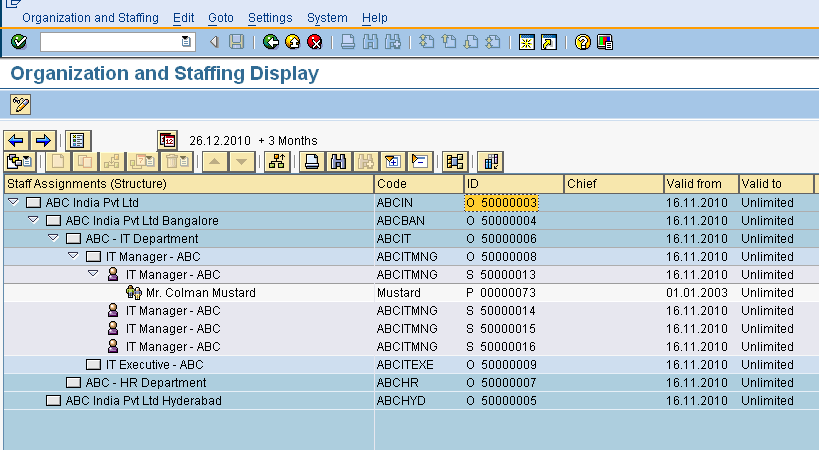Click the Valid from column header
Screen dimensions: 819x450
(x=701, y=184)
